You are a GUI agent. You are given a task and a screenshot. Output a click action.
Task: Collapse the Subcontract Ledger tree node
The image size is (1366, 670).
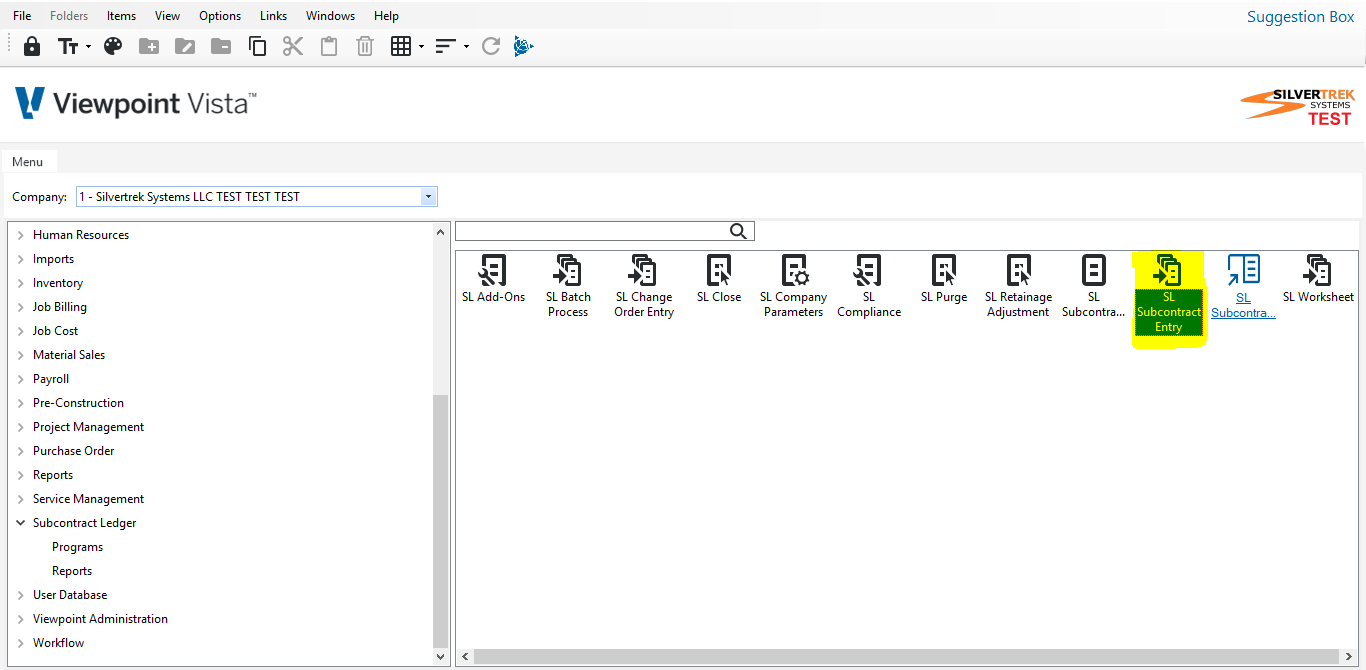tap(21, 523)
